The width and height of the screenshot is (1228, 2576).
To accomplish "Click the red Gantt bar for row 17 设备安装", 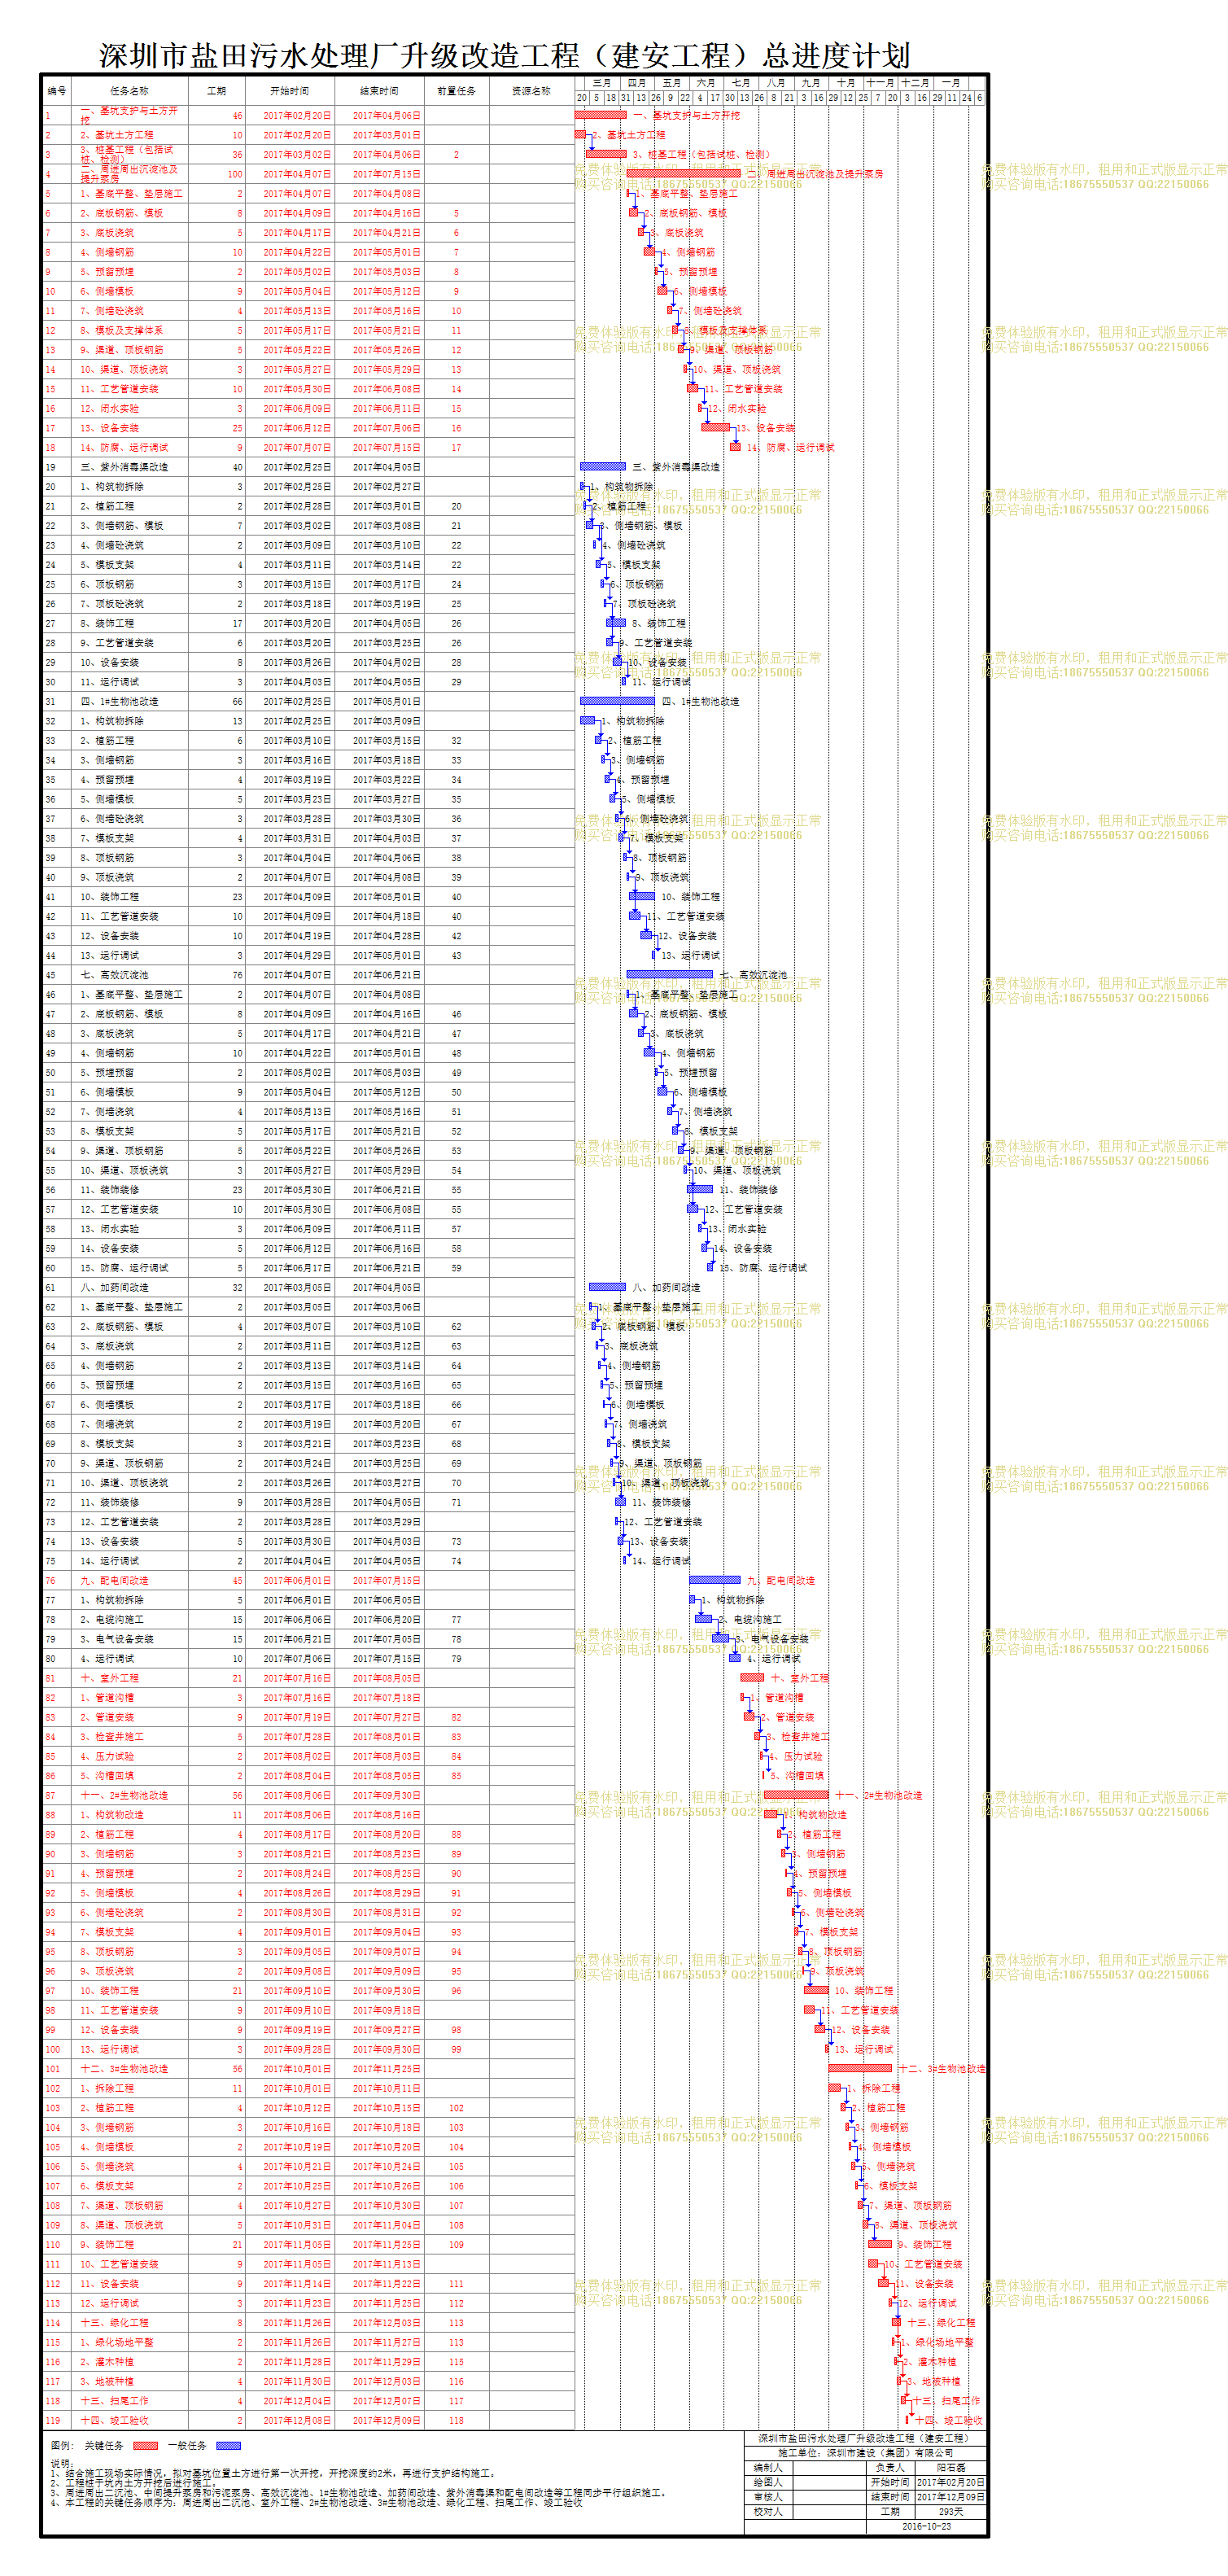I will click(x=715, y=427).
